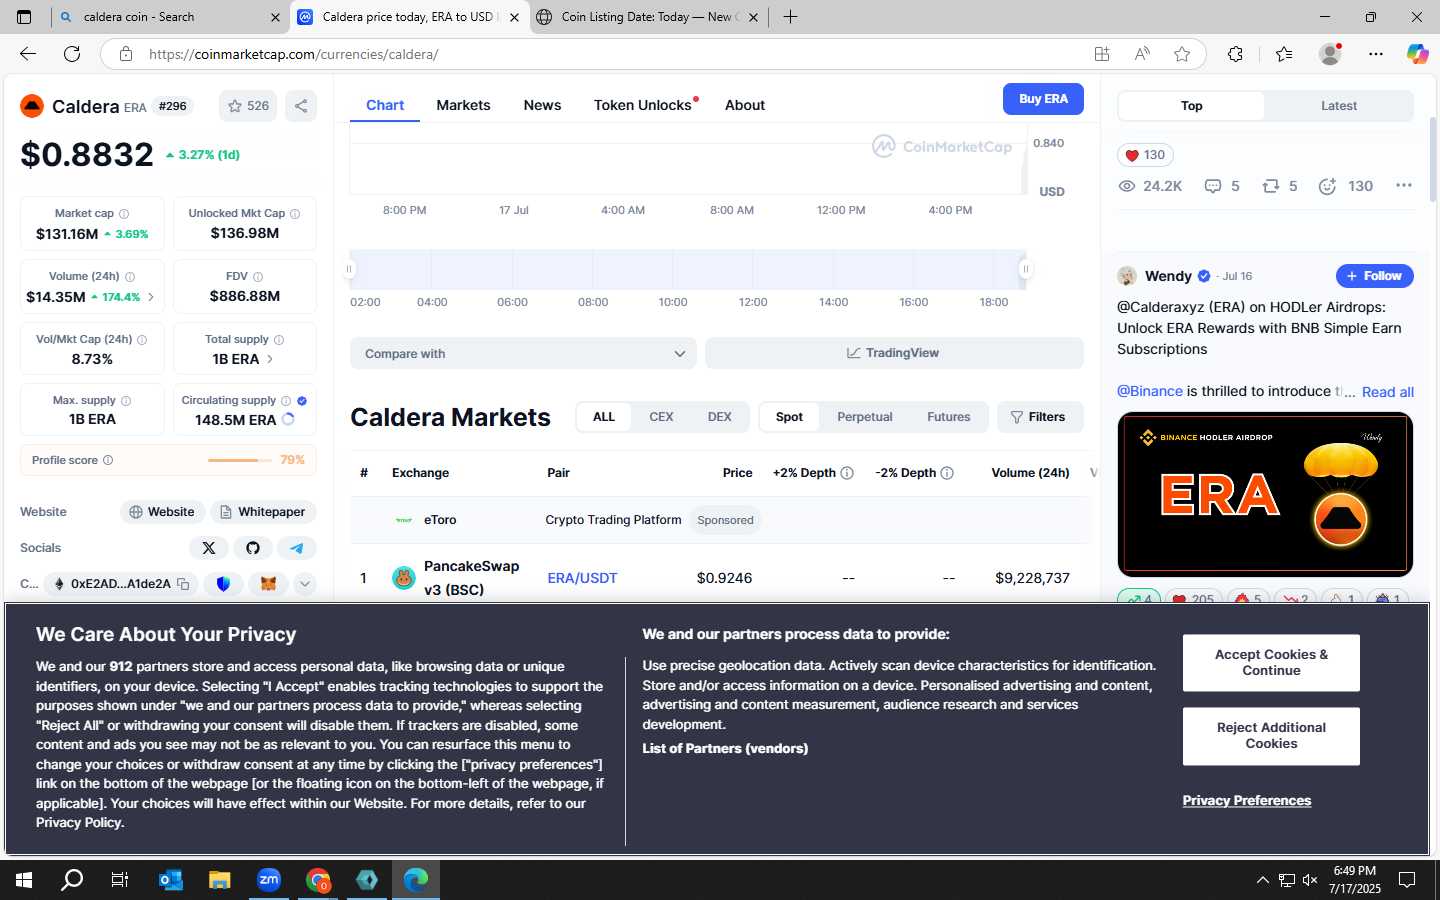Open TradingView chart button
Viewport: 1440px width, 900px height.
(x=894, y=353)
